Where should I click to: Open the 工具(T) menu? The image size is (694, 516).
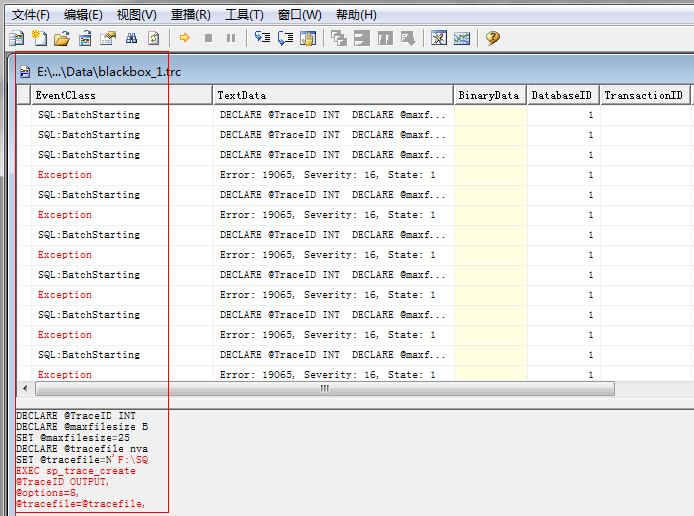tap(244, 15)
